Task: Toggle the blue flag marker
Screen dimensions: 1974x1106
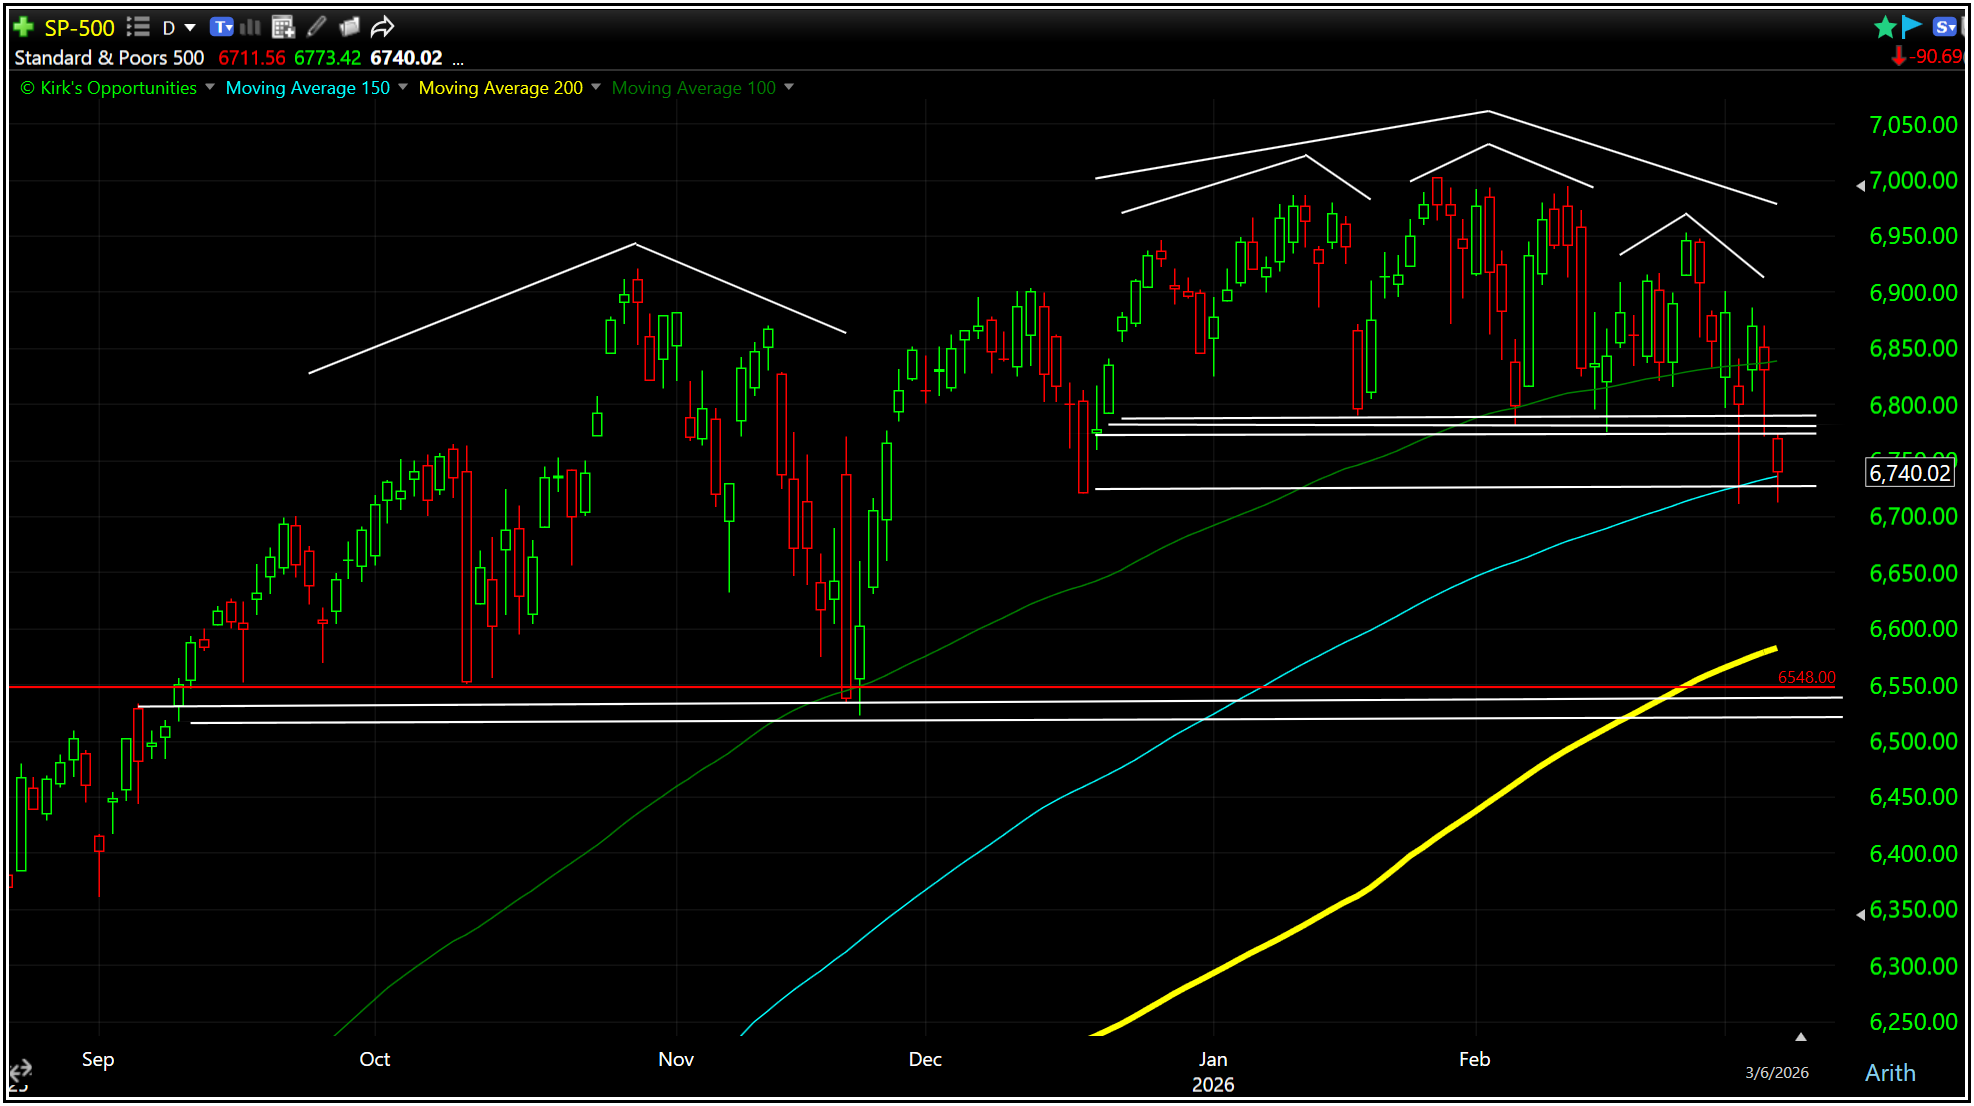Action: (x=1911, y=27)
